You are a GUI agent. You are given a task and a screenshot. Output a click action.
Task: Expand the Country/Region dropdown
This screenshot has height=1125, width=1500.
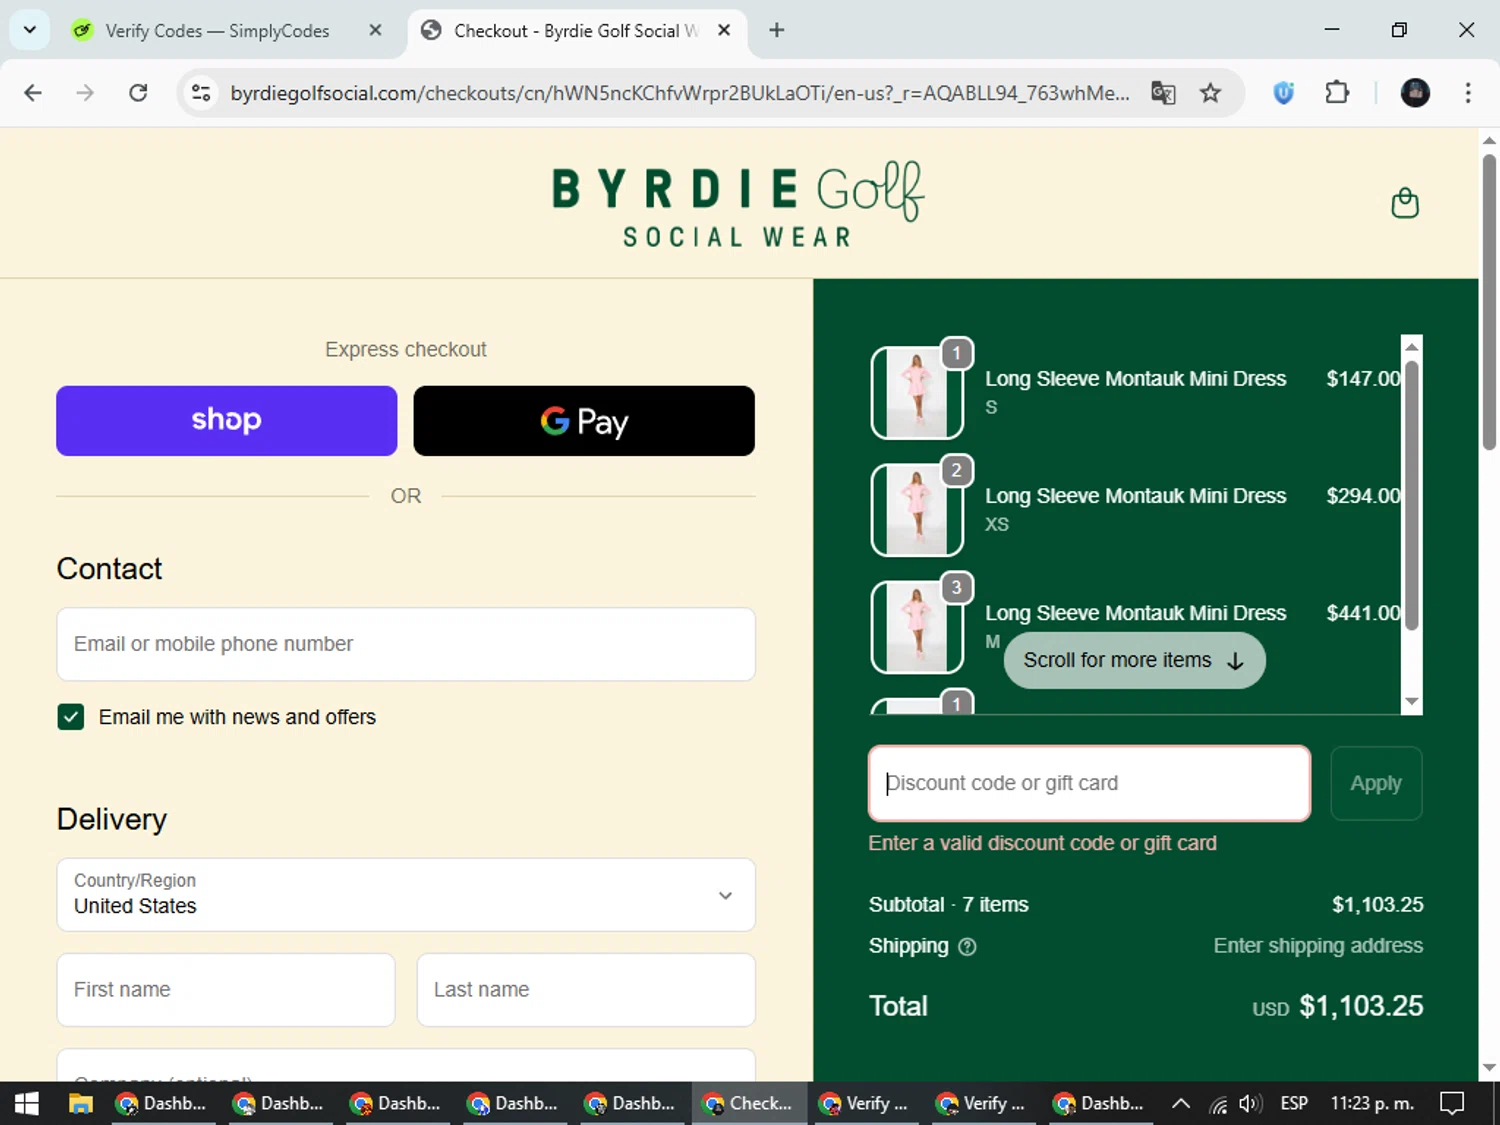click(x=406, y=895)
